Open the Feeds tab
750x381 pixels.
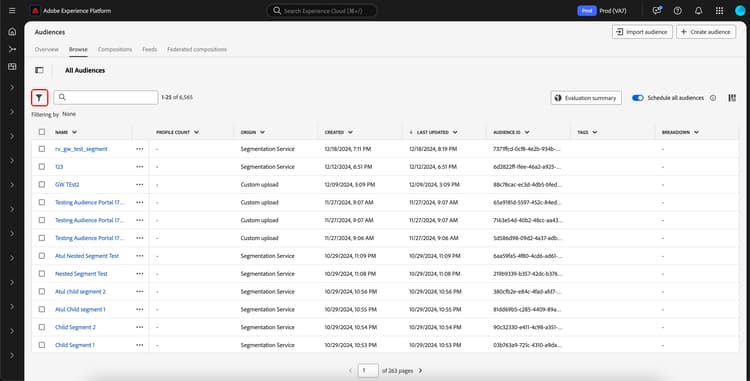tap(149, 49)
